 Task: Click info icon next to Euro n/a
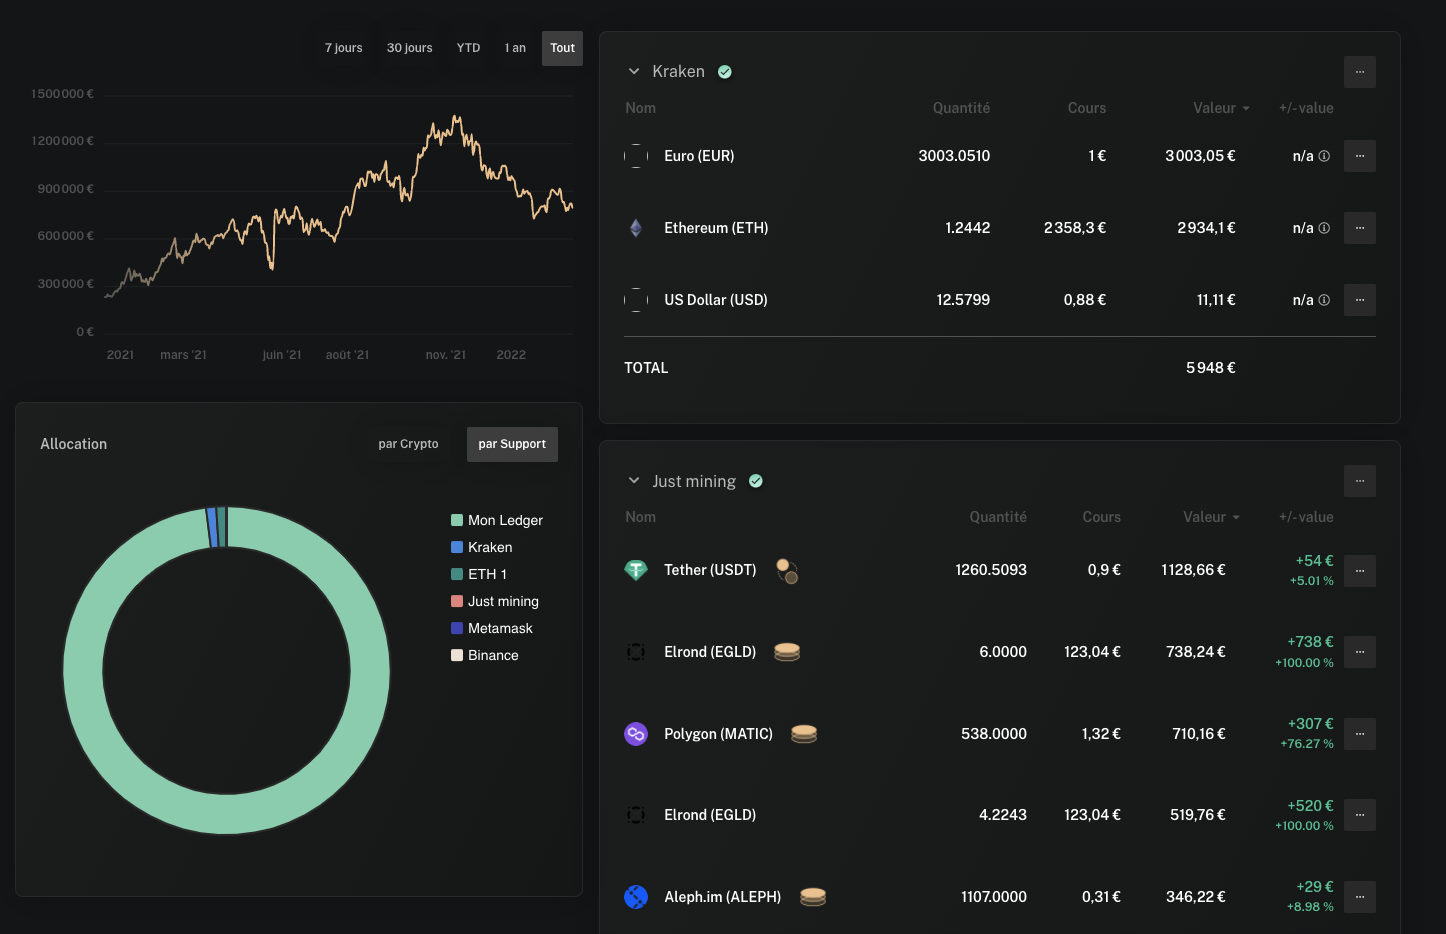(x=1324, y=156)
